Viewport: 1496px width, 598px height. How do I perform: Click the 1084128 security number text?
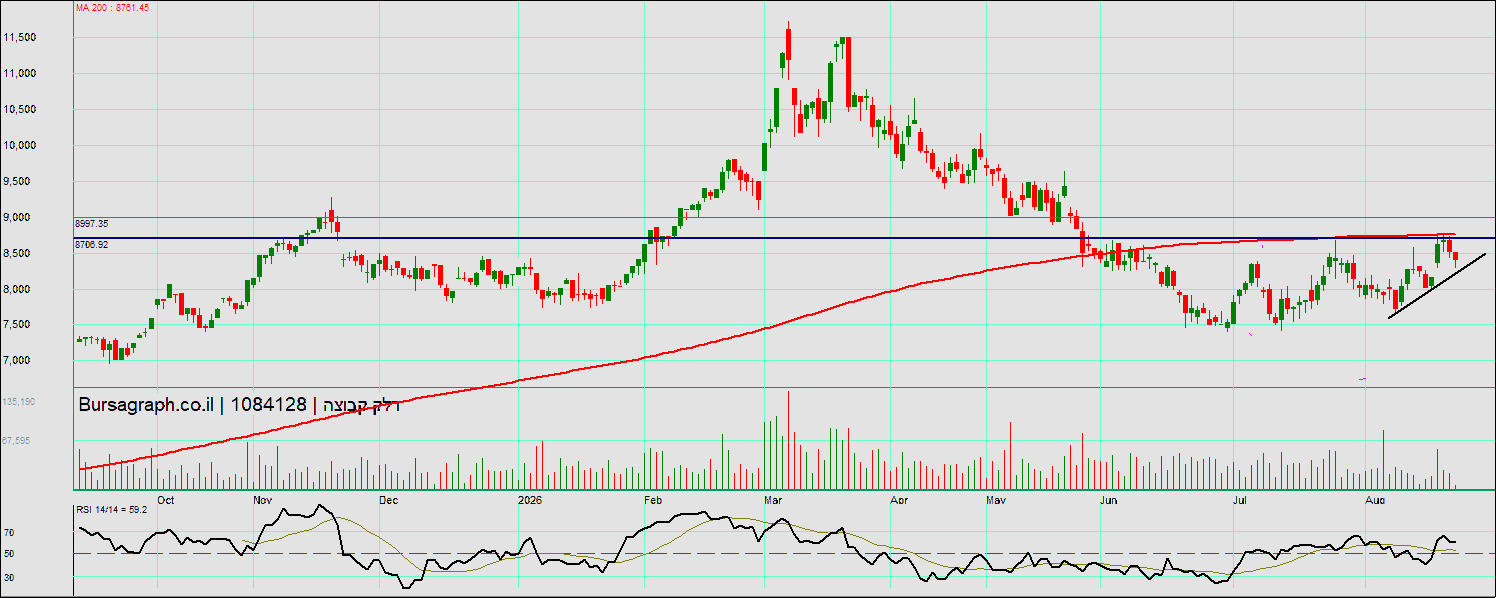[x=267, y=404]
